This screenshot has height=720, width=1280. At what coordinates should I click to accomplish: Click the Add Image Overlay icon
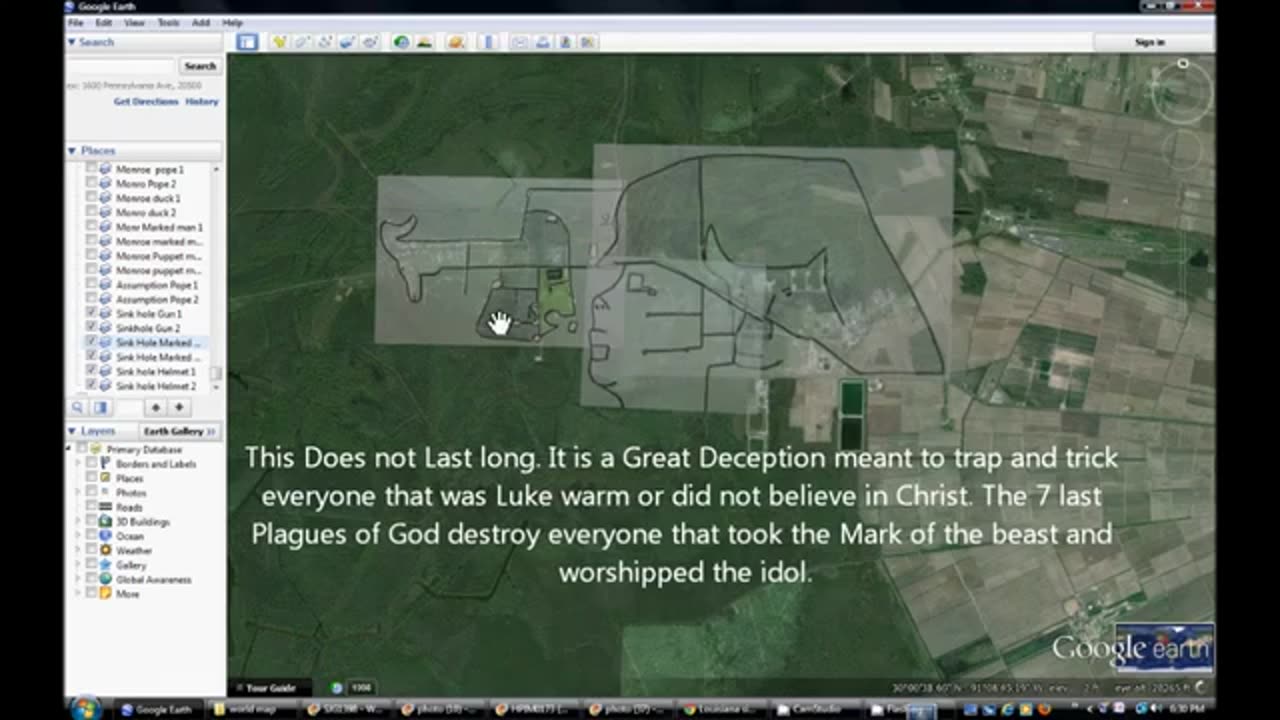click(x=347, y=42)
